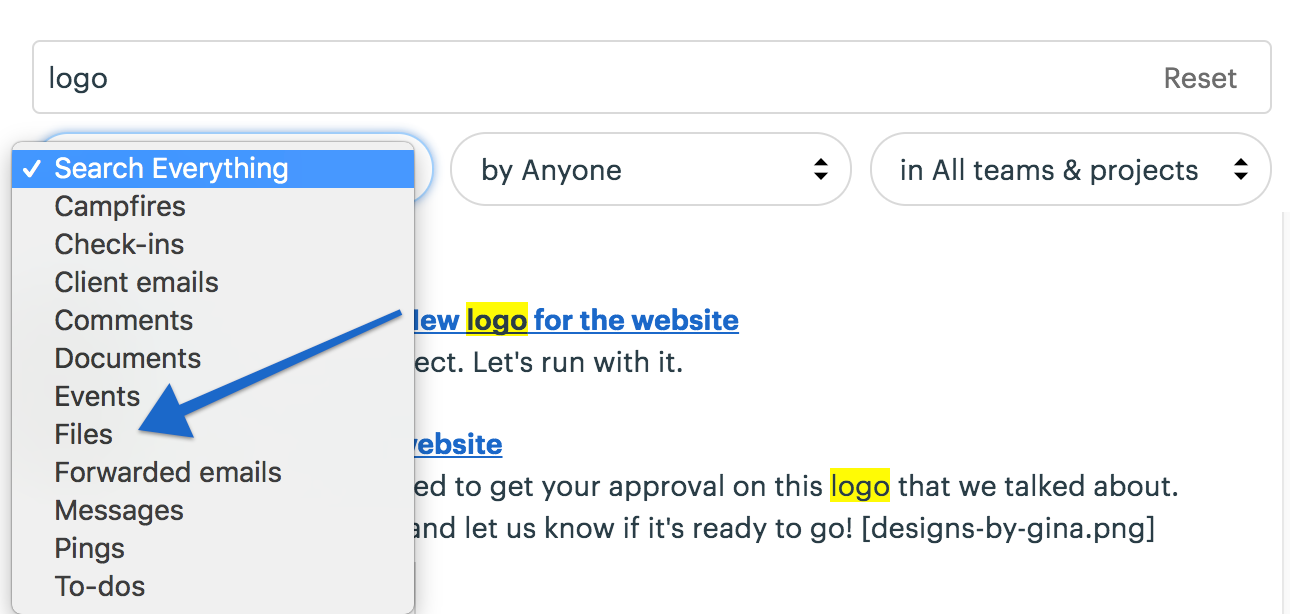The height and width of the screenshot is (614, 1290).
Task: Choose To-dos at the bottom of the list
Action: 99,586
